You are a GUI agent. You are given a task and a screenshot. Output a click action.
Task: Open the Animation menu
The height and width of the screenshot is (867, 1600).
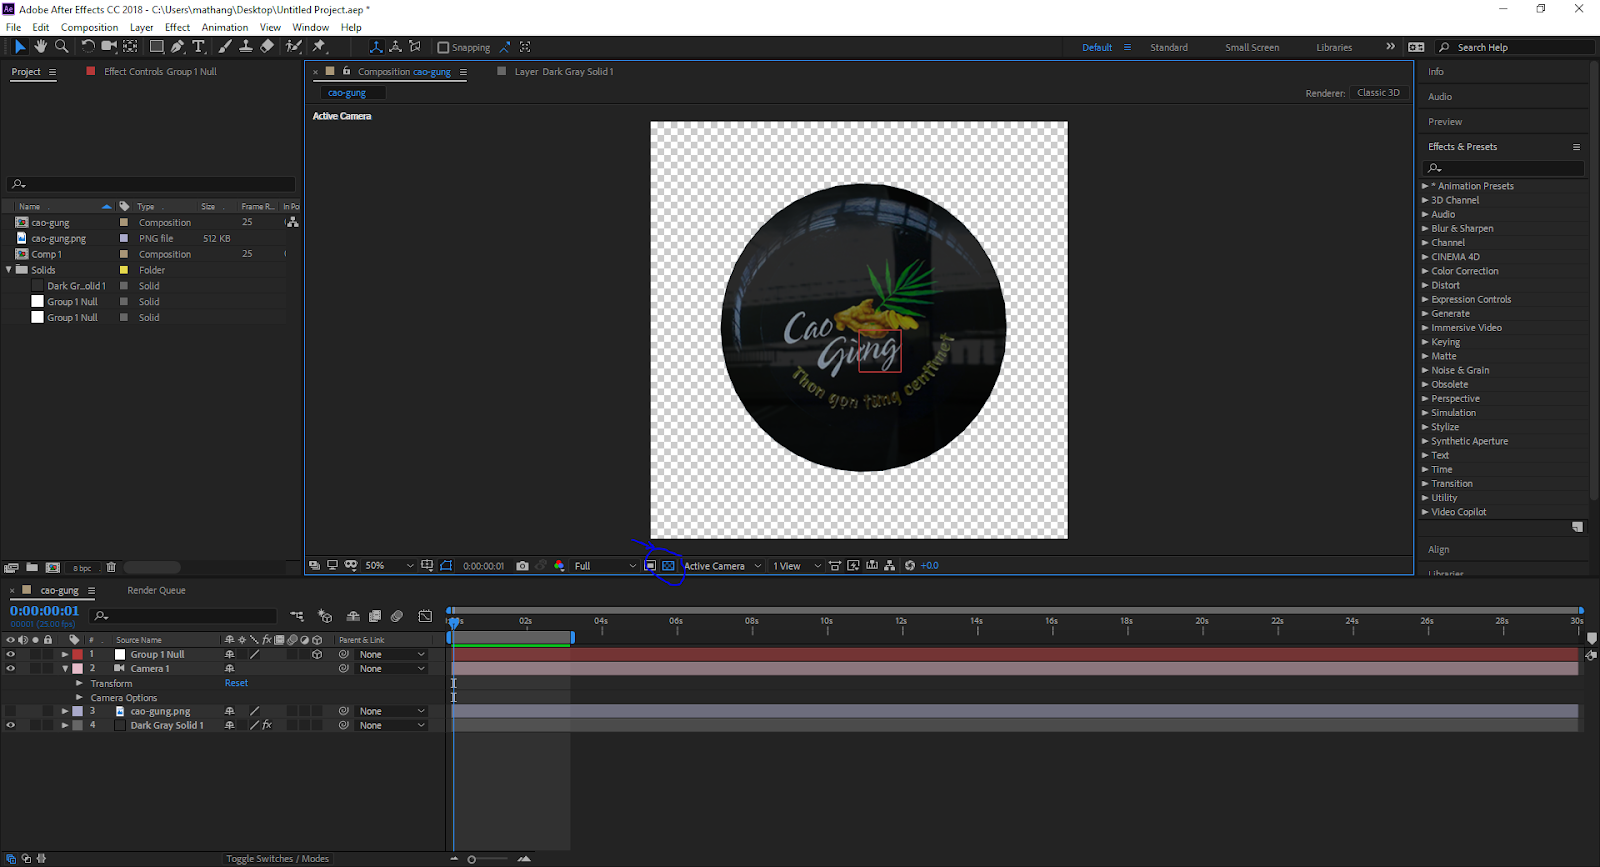[224, 27]
